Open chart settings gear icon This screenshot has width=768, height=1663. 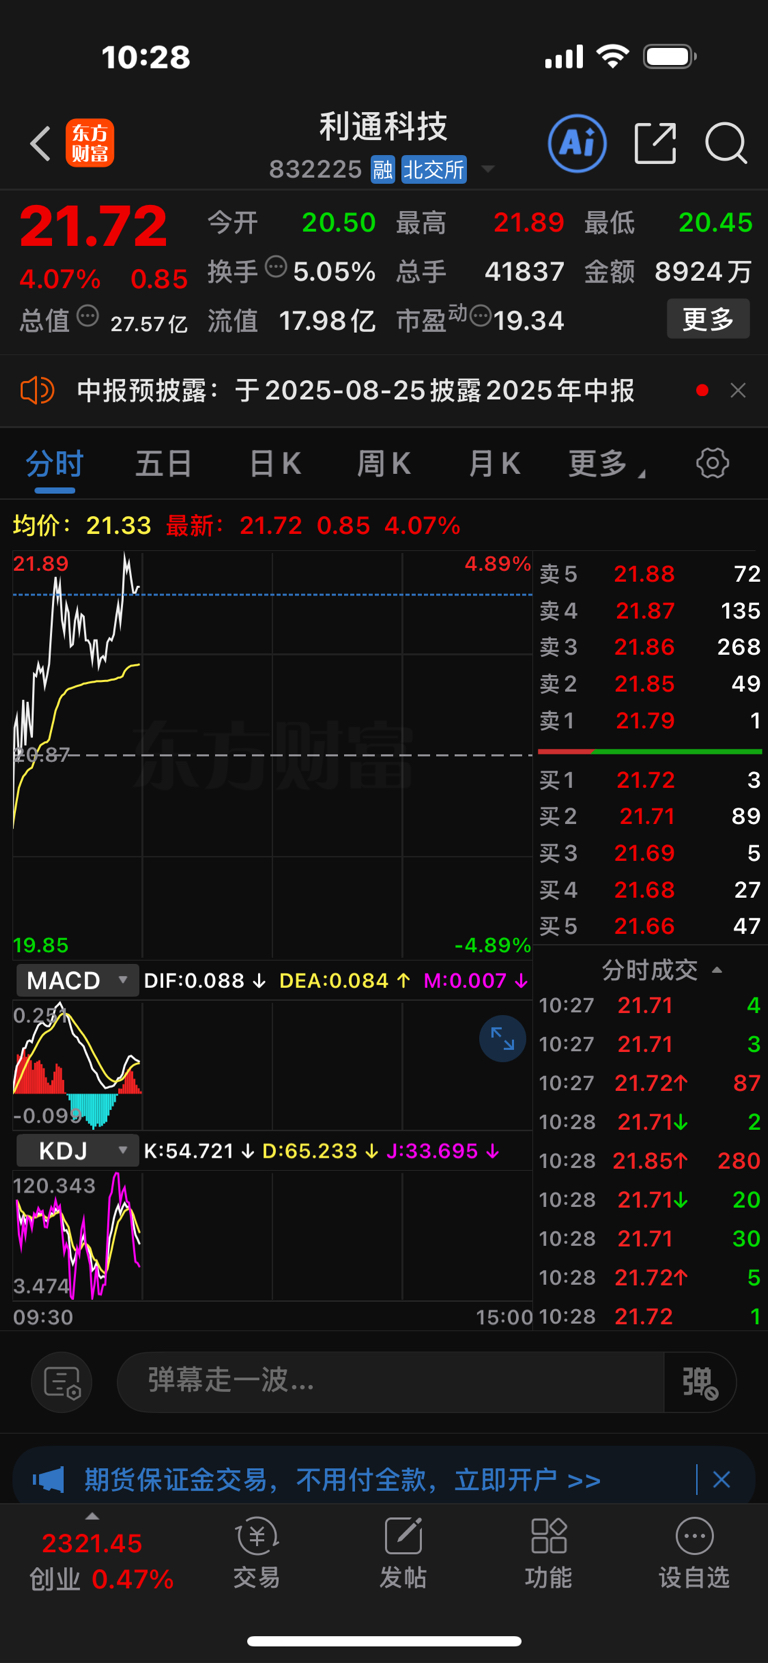712,463
